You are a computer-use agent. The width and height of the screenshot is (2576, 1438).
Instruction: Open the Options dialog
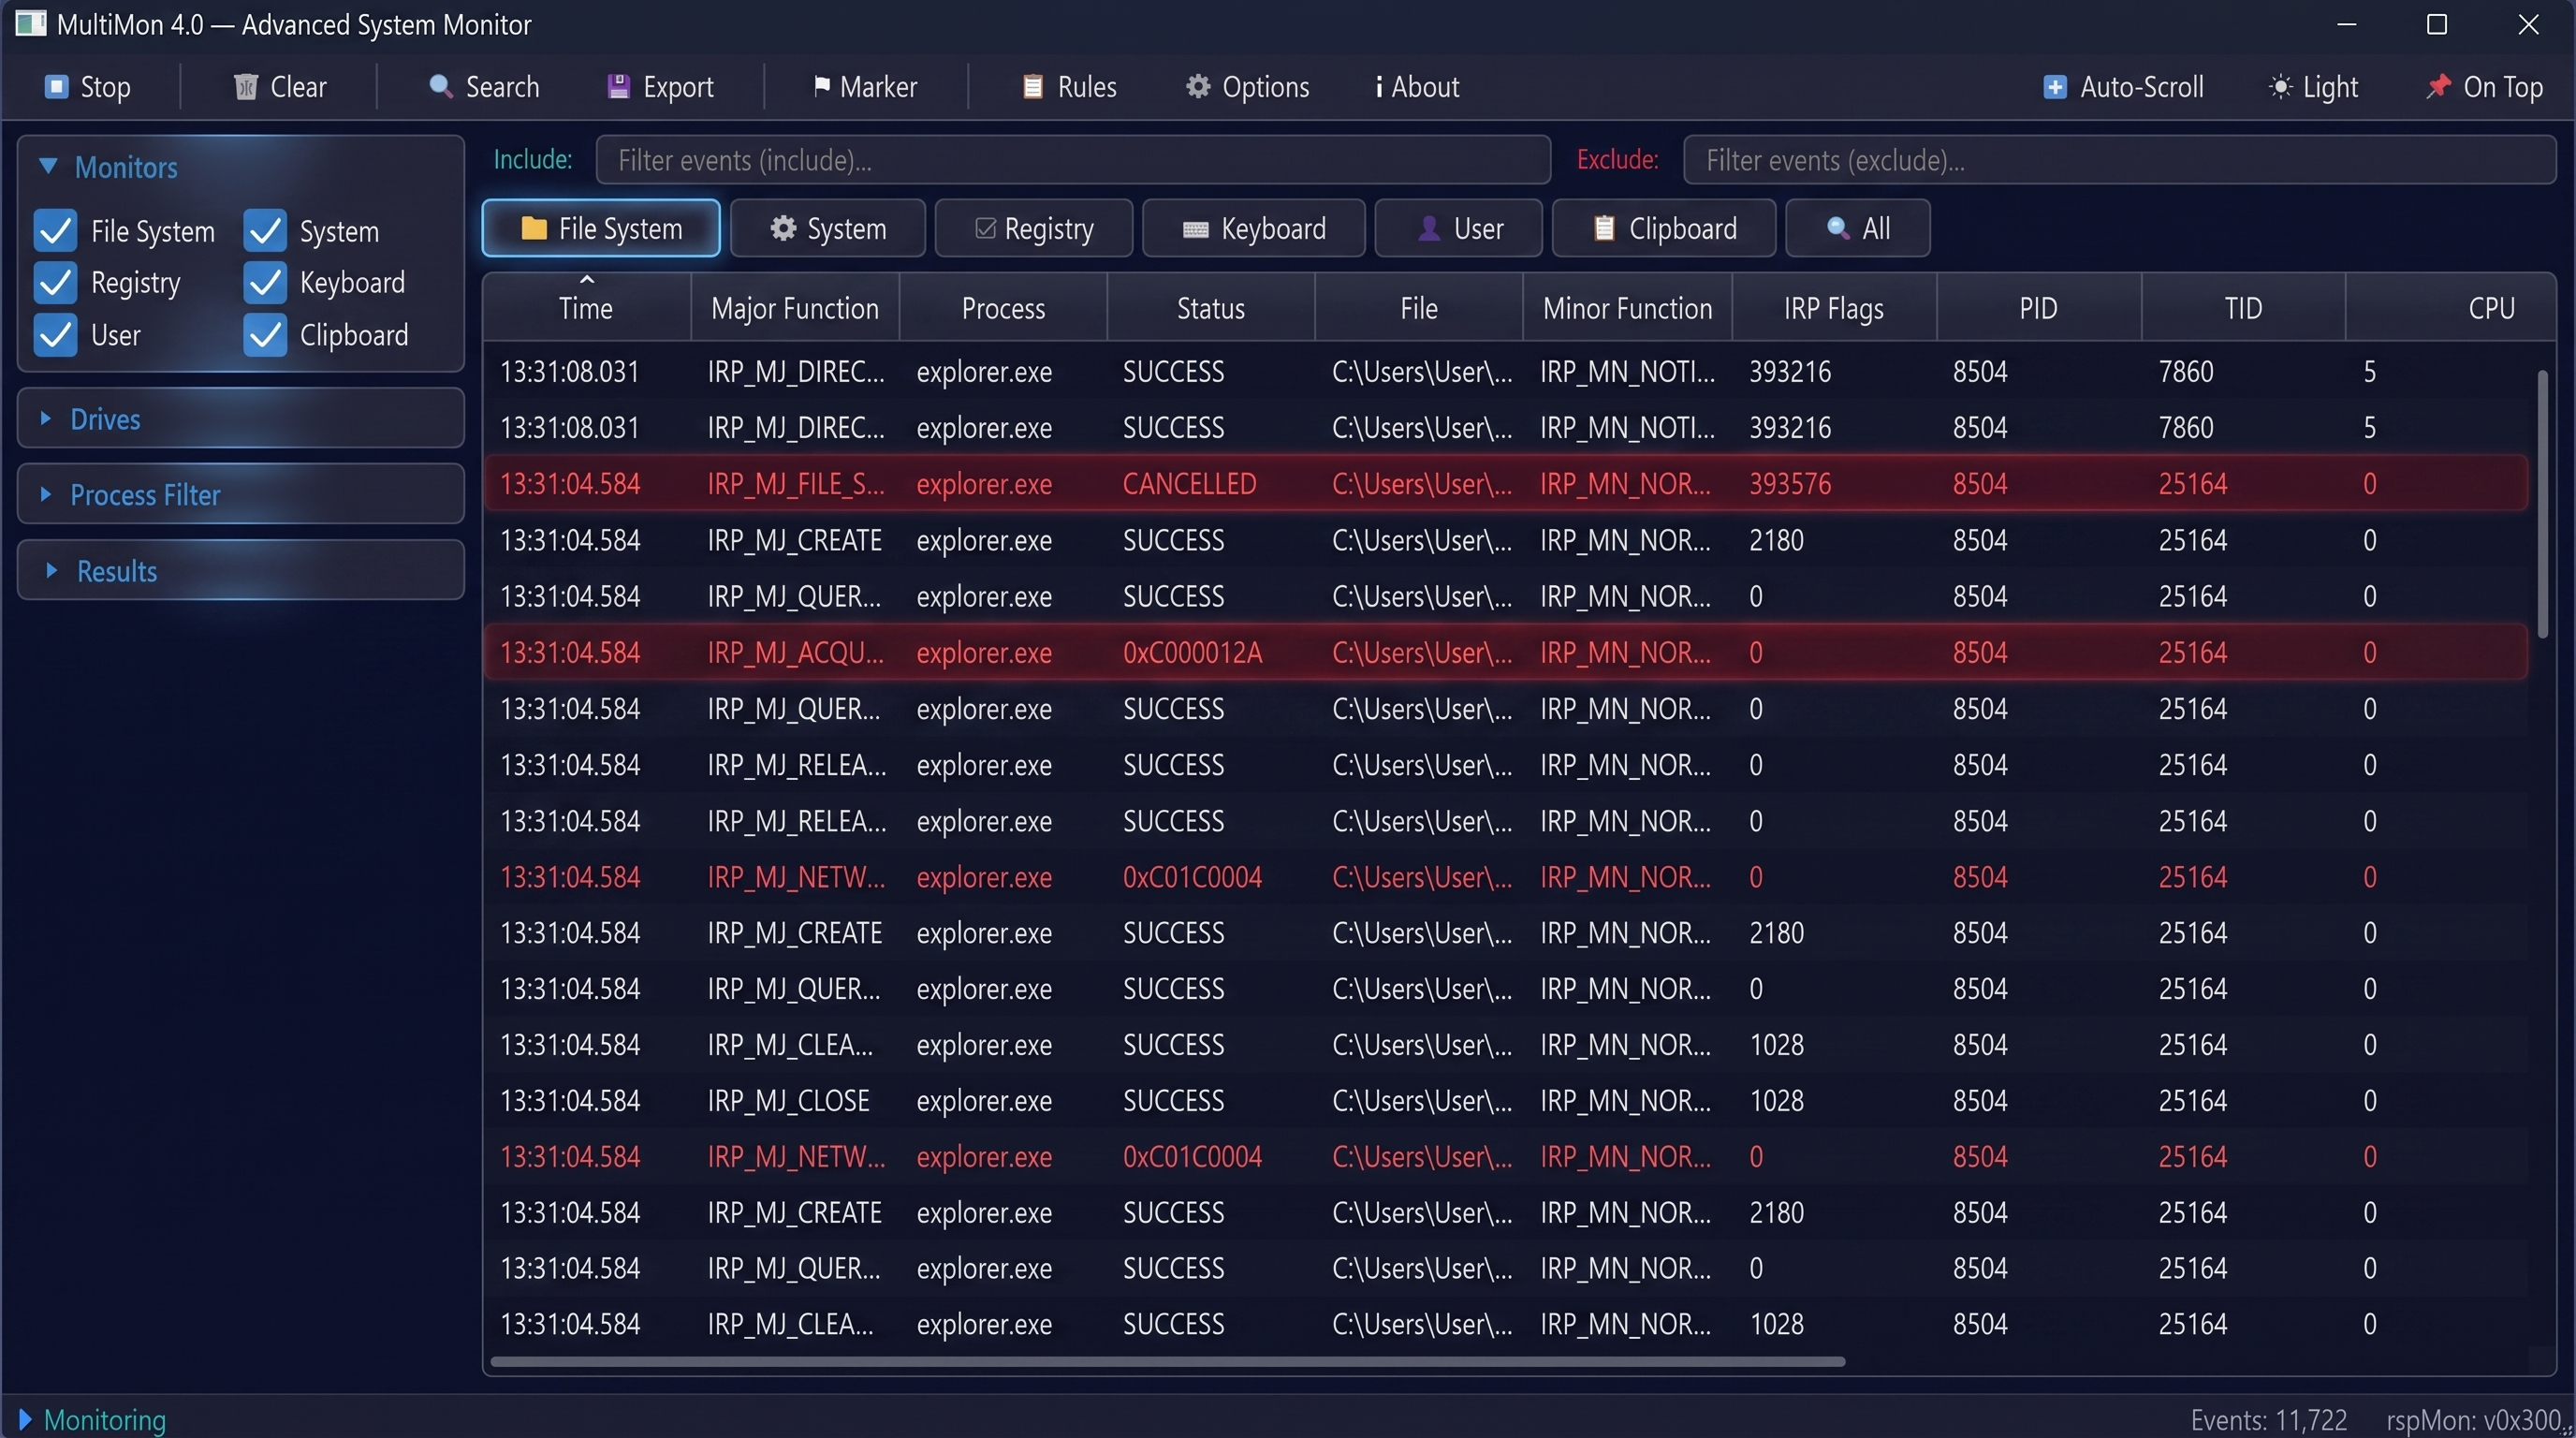click(1247, 87)
